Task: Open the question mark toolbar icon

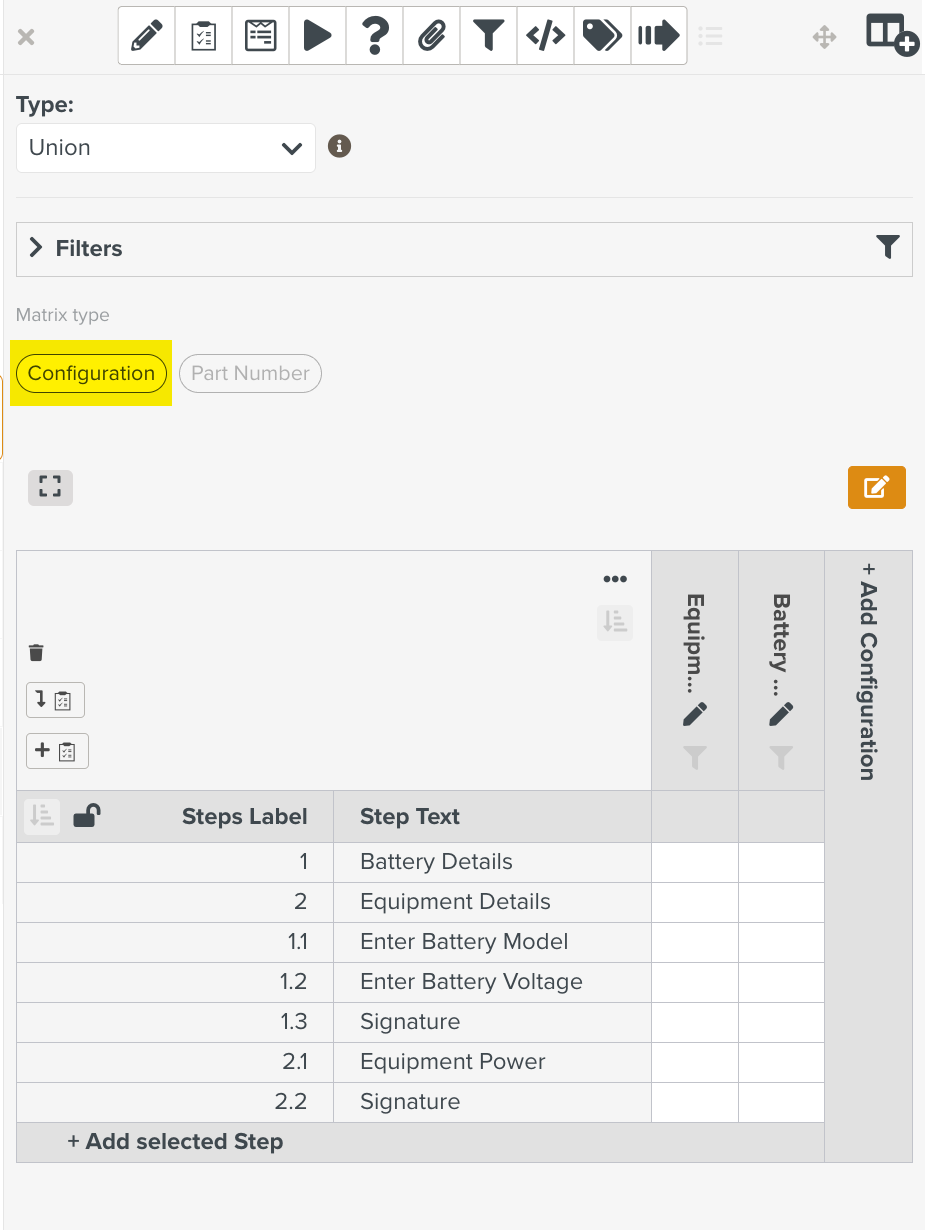Action: pos(375,37)
